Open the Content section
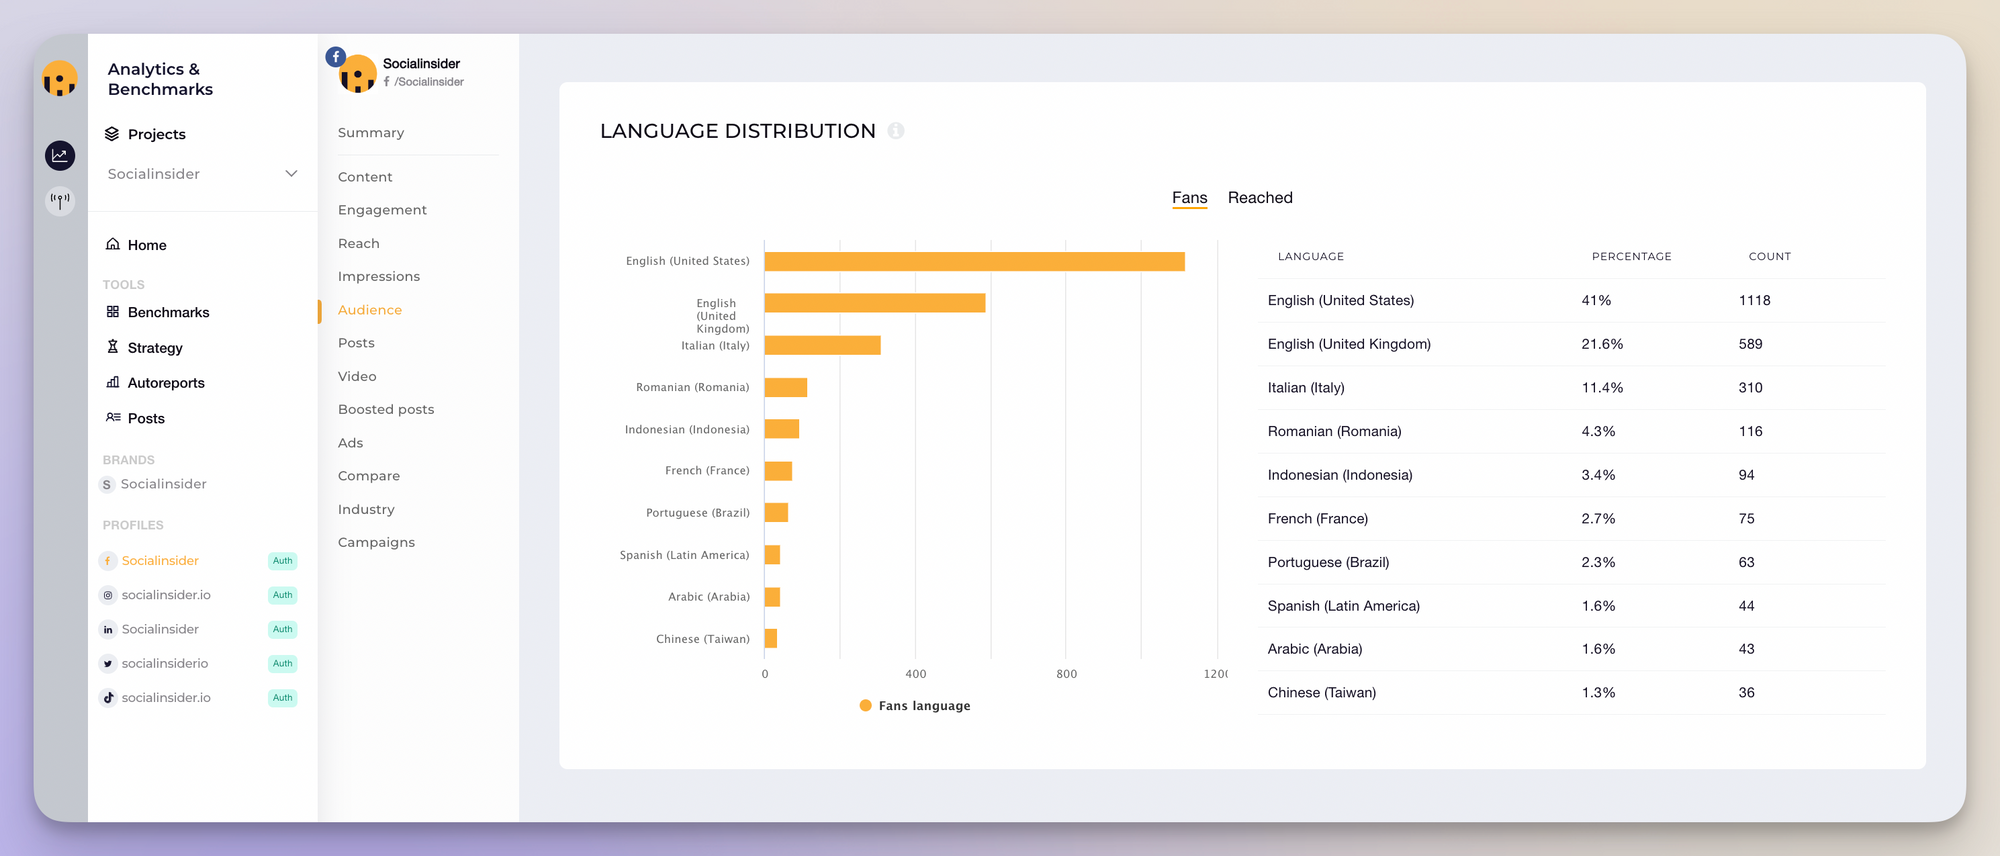 tap(365, 177)
